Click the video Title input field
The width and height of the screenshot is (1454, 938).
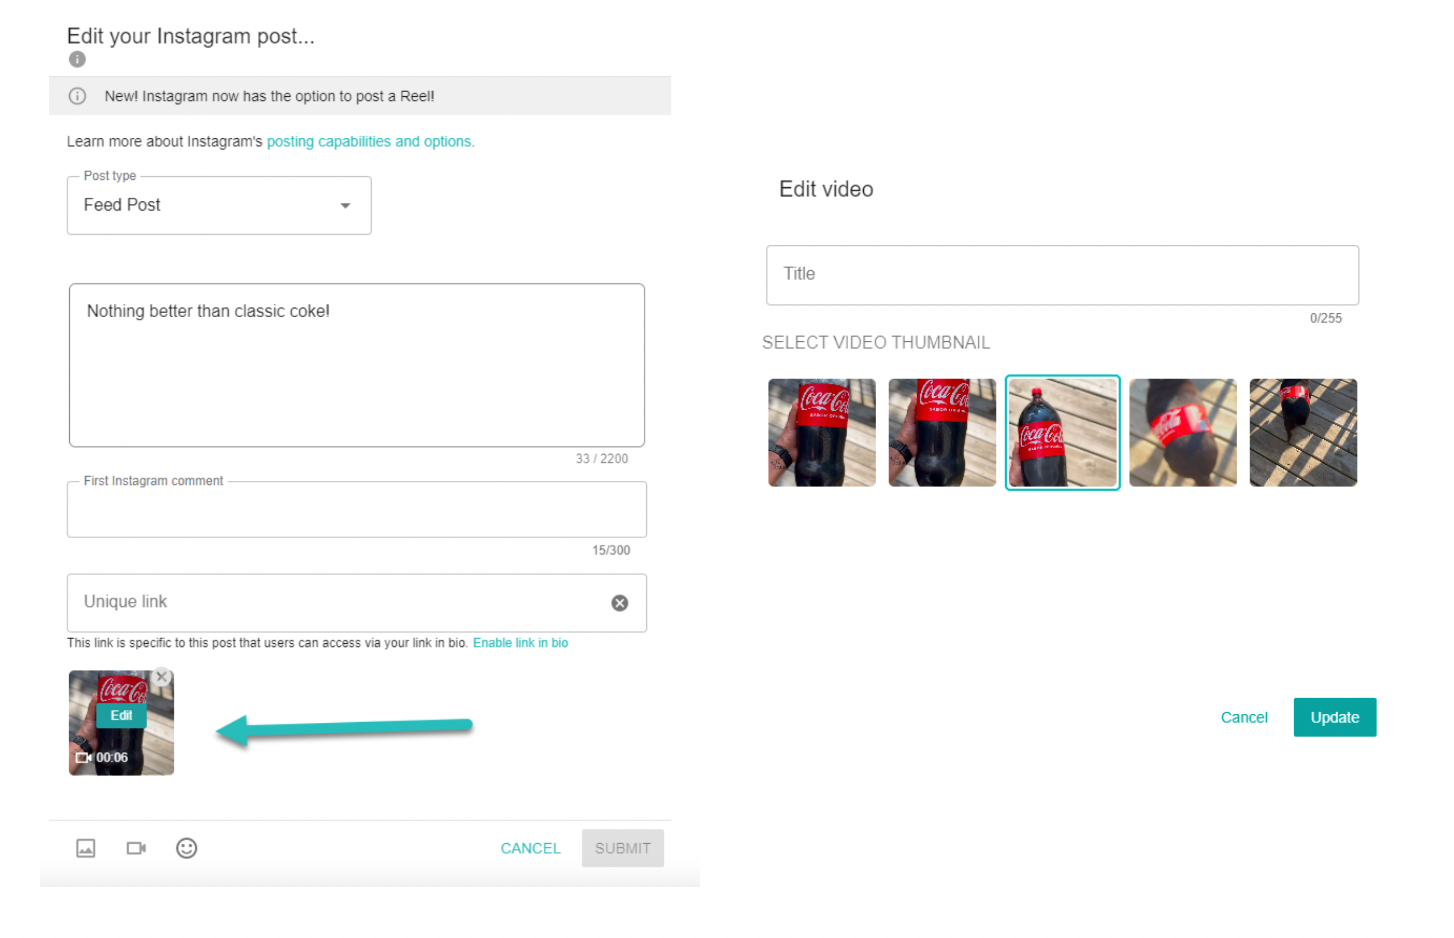tap(1062, 275)
